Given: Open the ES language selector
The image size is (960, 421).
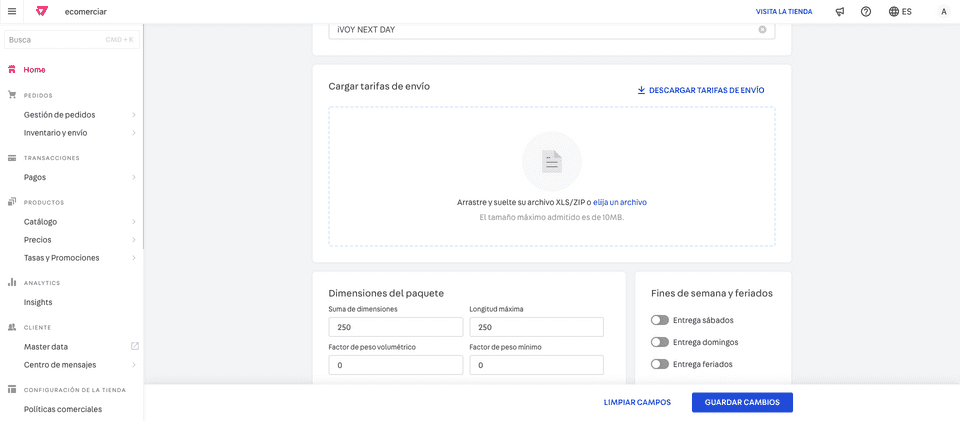Looking at the screenshot, I should click(900, 11).
